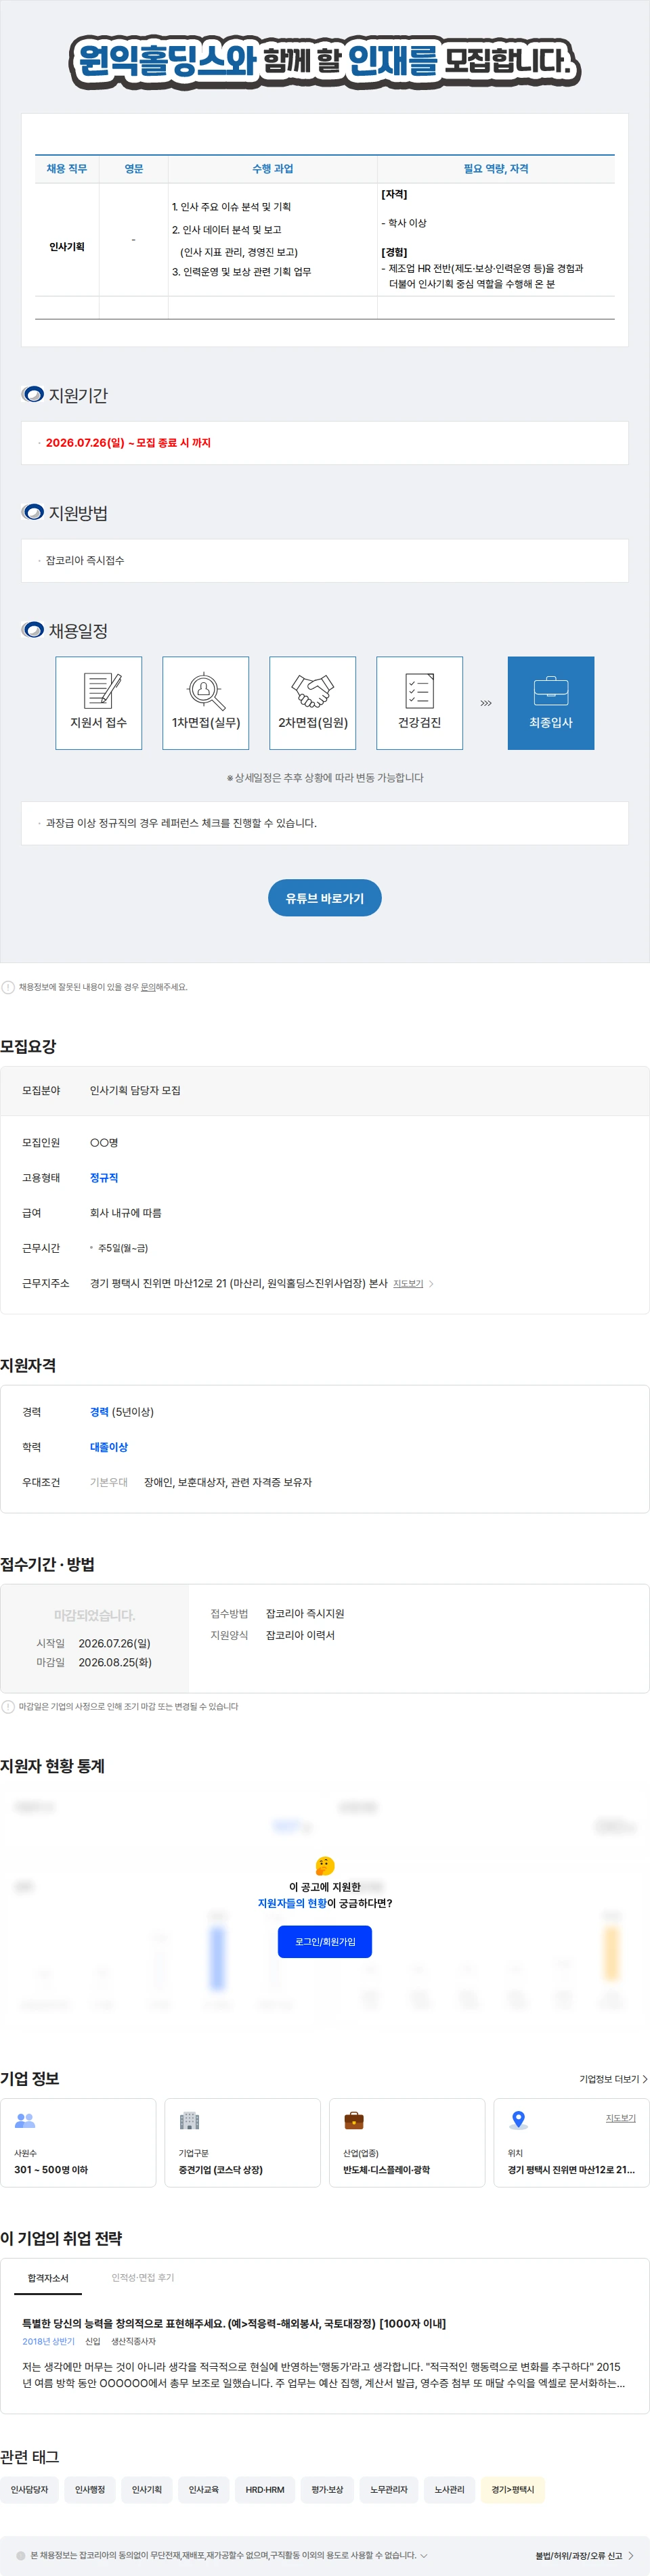This screenshot has height=2576, width=650.
Task: Click the 대졸이상 education link
Action: (x=109, y=1446)
